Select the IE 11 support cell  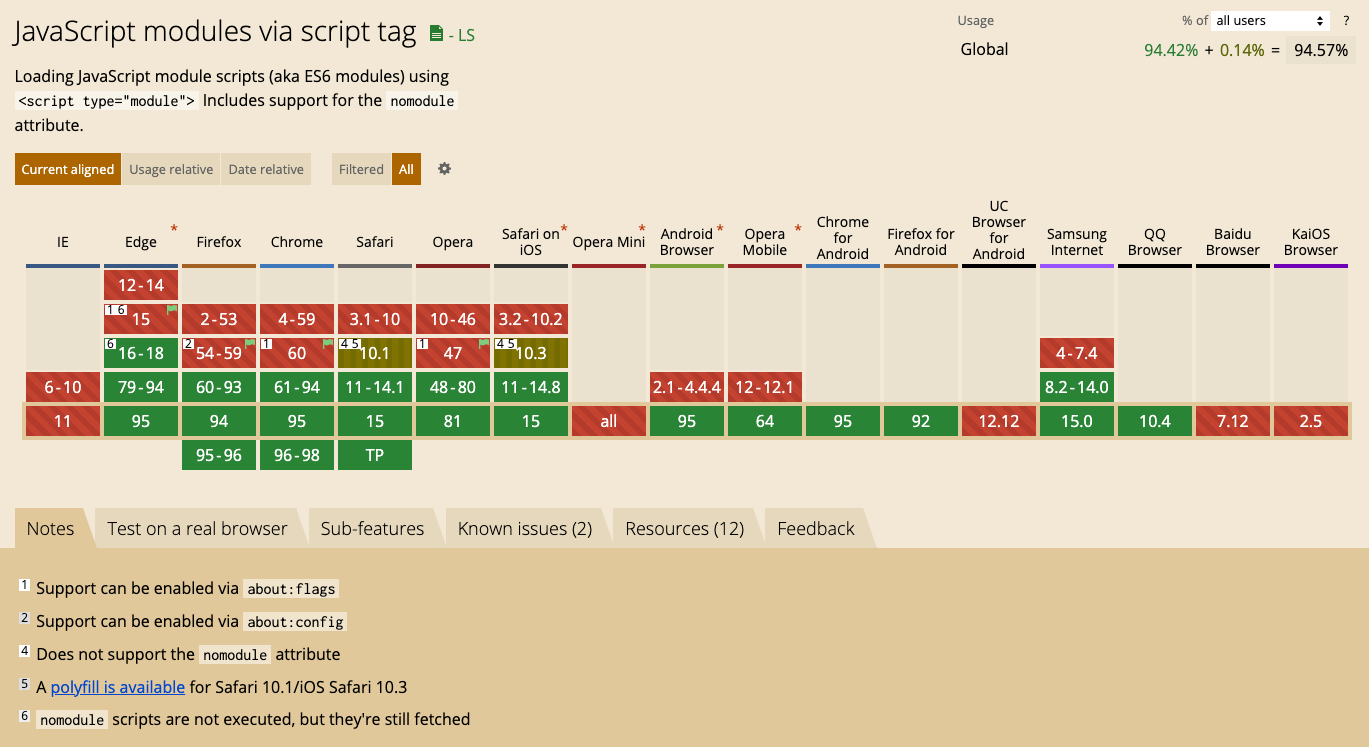(63, 421)
